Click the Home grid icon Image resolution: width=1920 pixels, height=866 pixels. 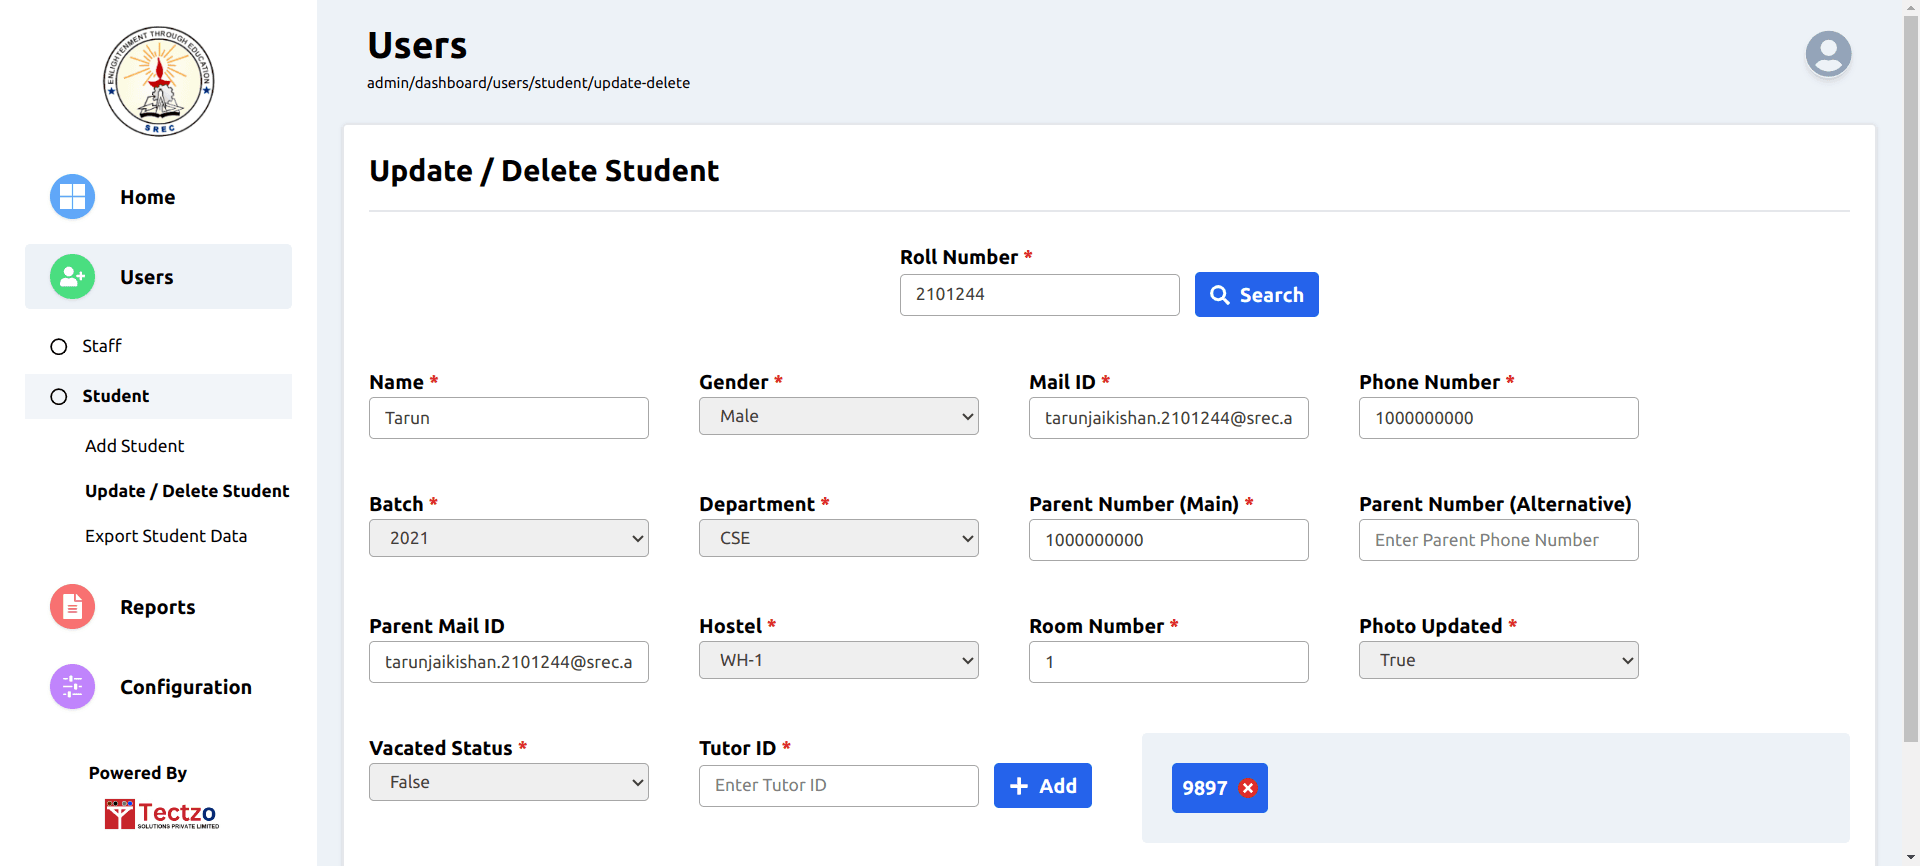click(x=72, y=197)
